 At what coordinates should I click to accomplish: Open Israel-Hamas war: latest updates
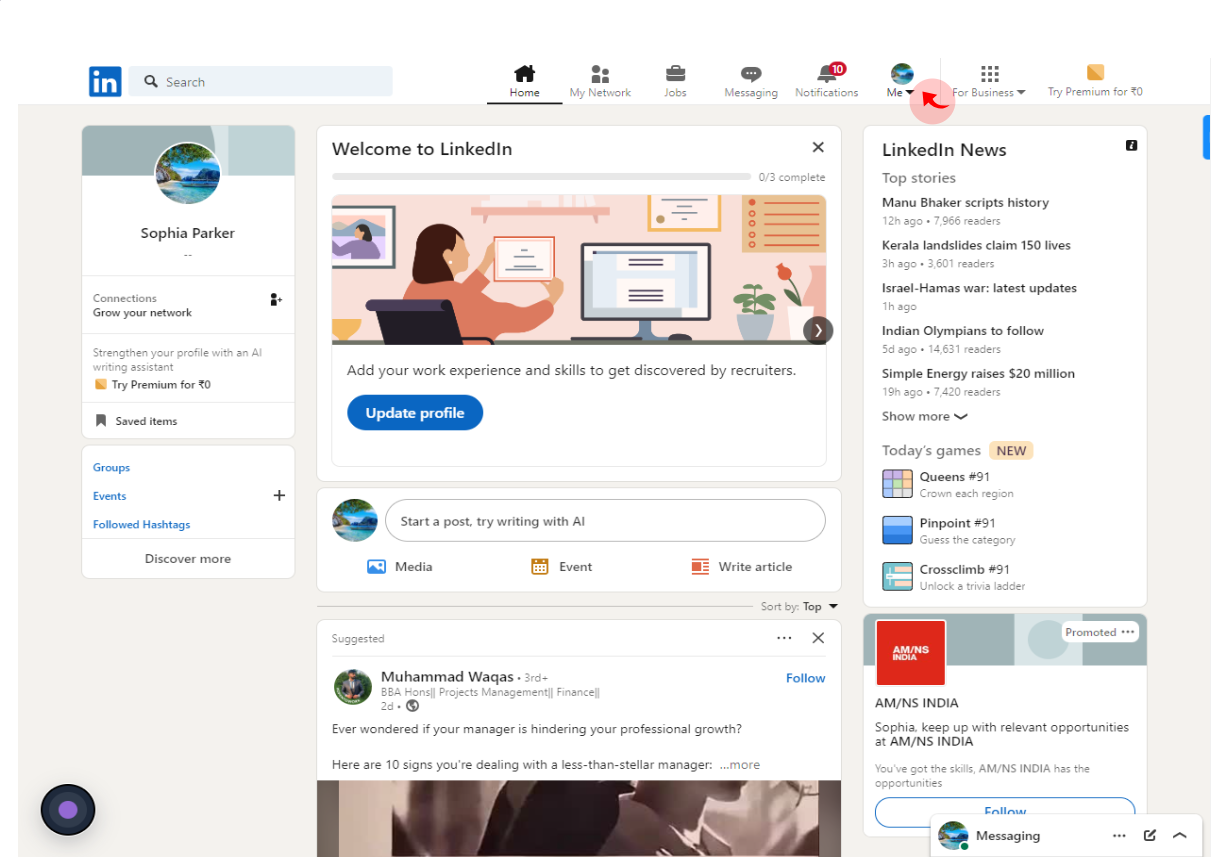coord(979,288)
